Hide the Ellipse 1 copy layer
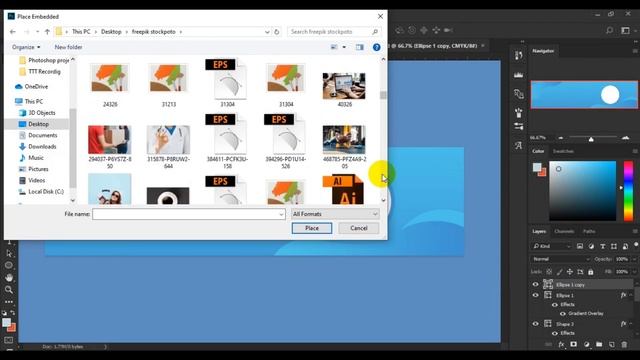640x360 pixels. coord(536,284)
